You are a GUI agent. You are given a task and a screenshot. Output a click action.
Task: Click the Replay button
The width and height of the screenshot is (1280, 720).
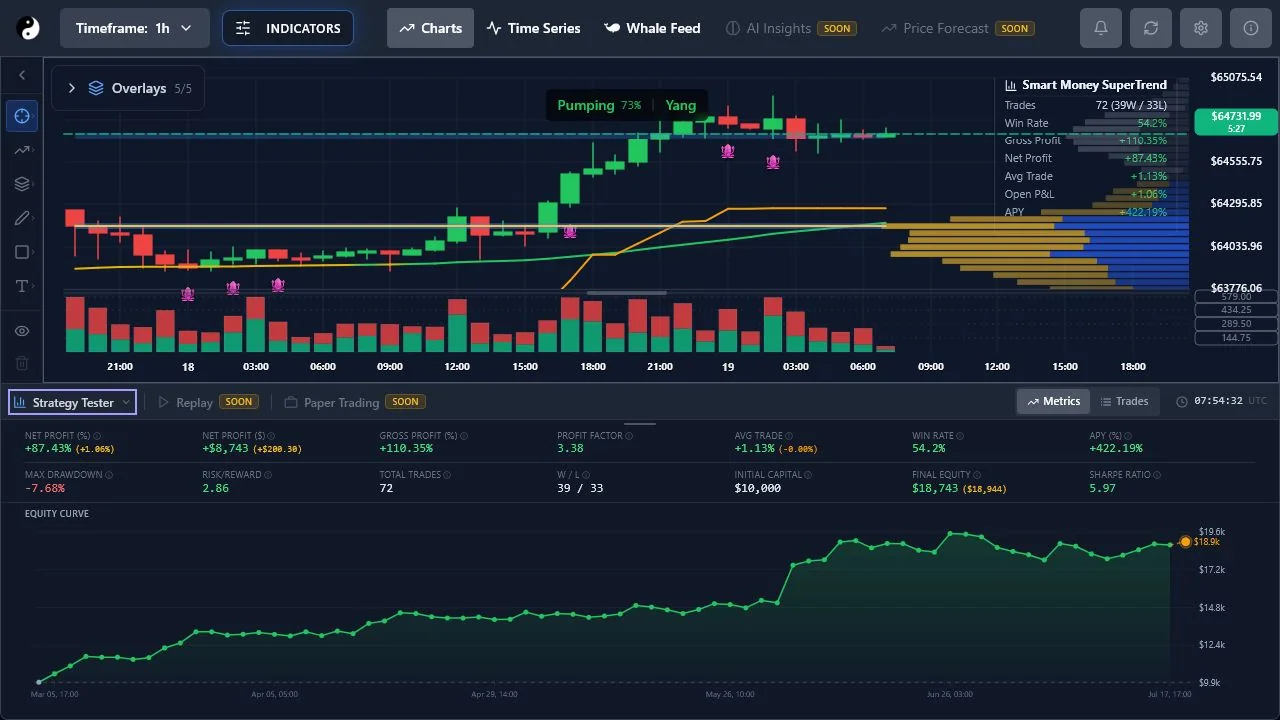click(x=208, y=402)
